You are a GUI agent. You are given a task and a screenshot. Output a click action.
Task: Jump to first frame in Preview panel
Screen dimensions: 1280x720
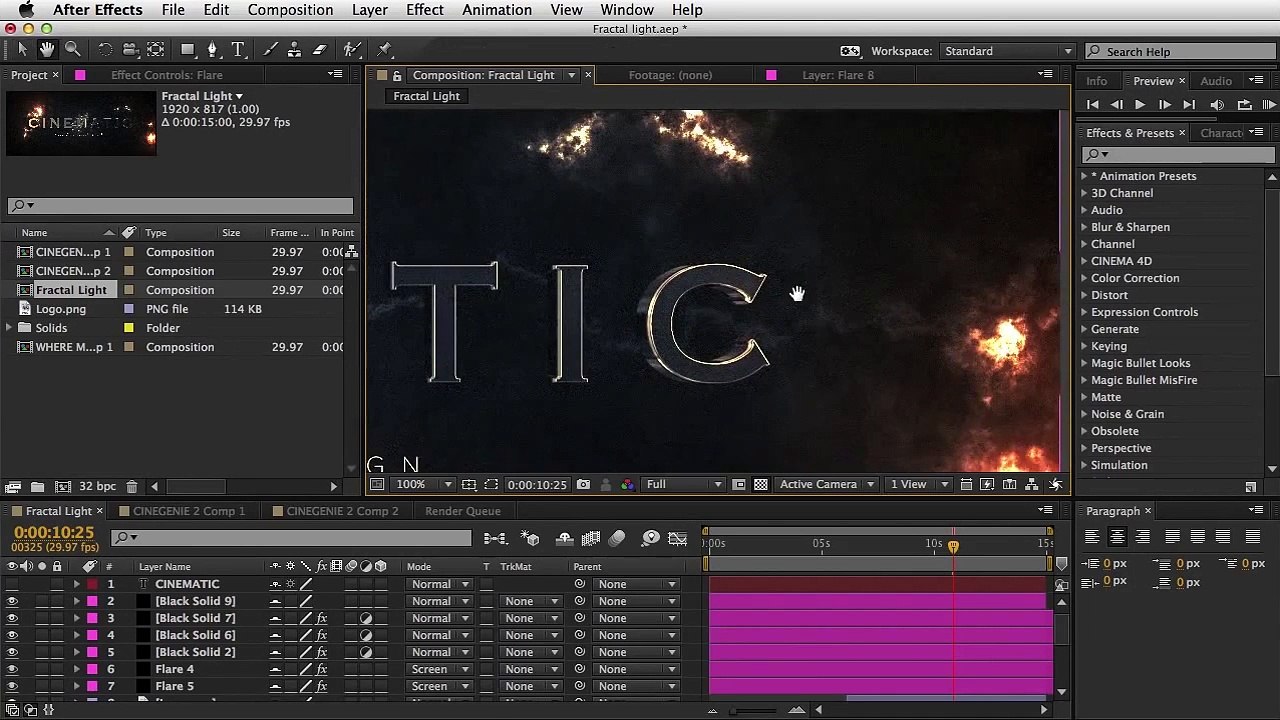pyautogui.click(x=1092, y=105)
